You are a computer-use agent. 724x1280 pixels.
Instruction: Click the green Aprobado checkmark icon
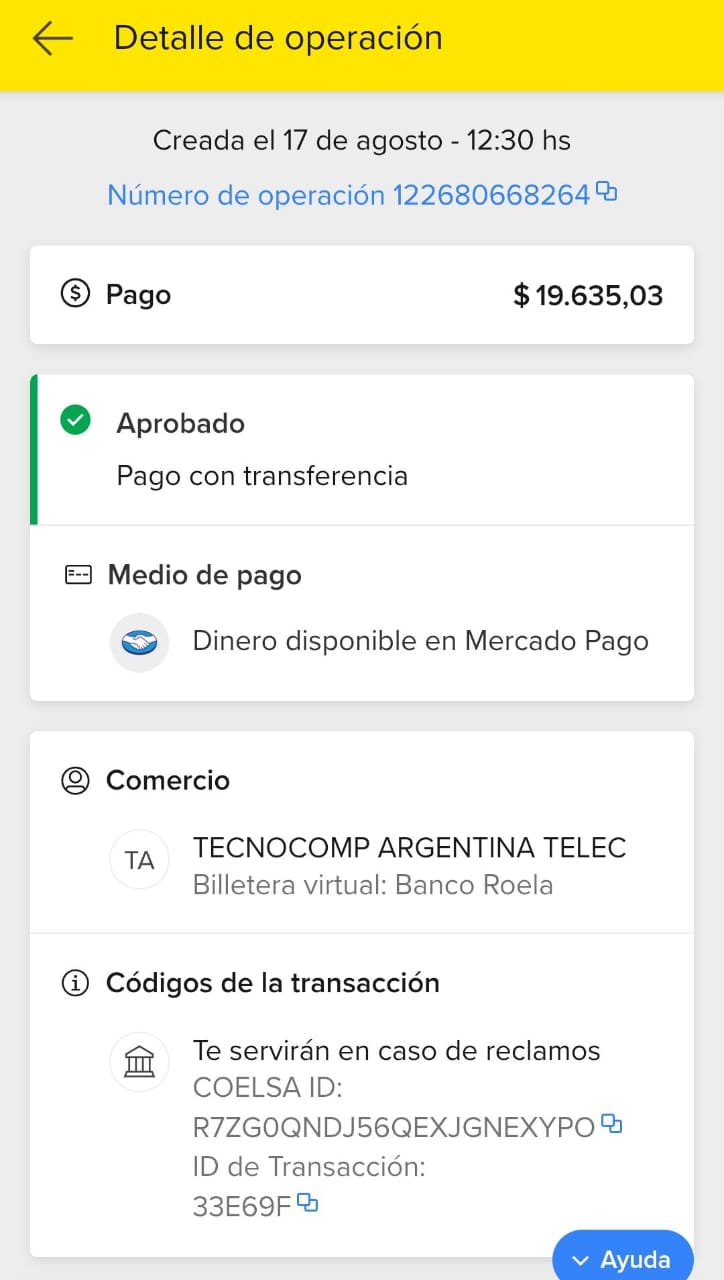[x=75, y=422]
